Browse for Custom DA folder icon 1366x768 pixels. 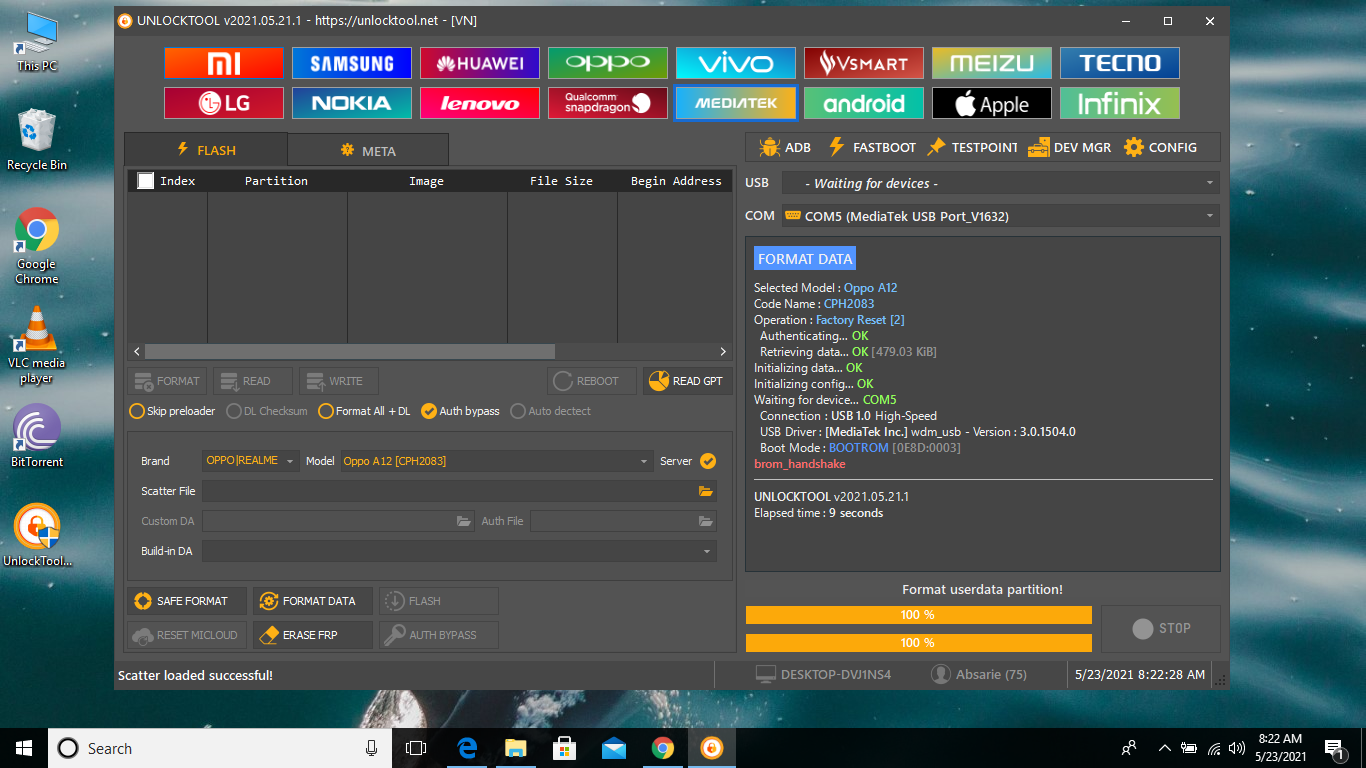[x=464, y=521]
